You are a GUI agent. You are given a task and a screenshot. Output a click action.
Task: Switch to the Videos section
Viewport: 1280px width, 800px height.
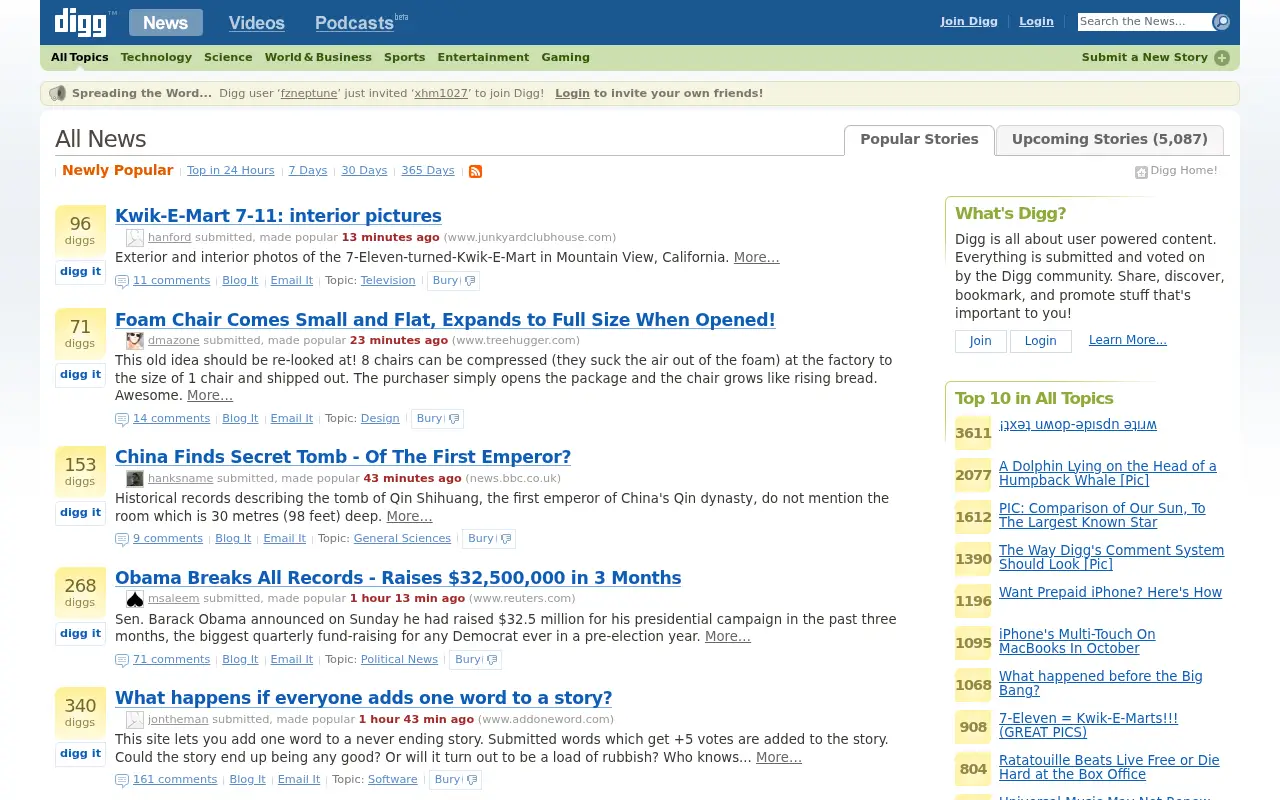click(x=257, y=23)
